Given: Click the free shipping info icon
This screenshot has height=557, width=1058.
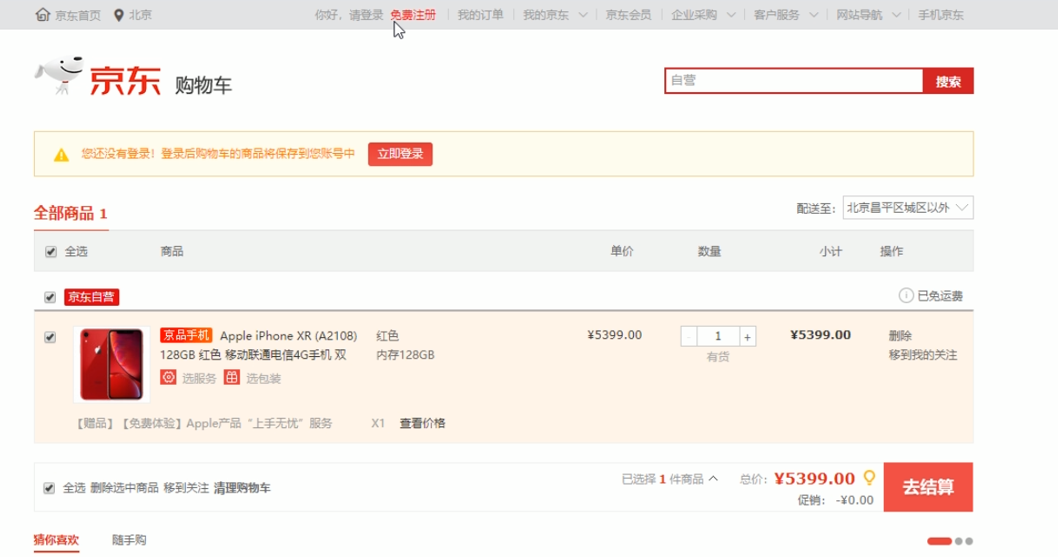Looking at the screenshot, I should coord(906,296).
